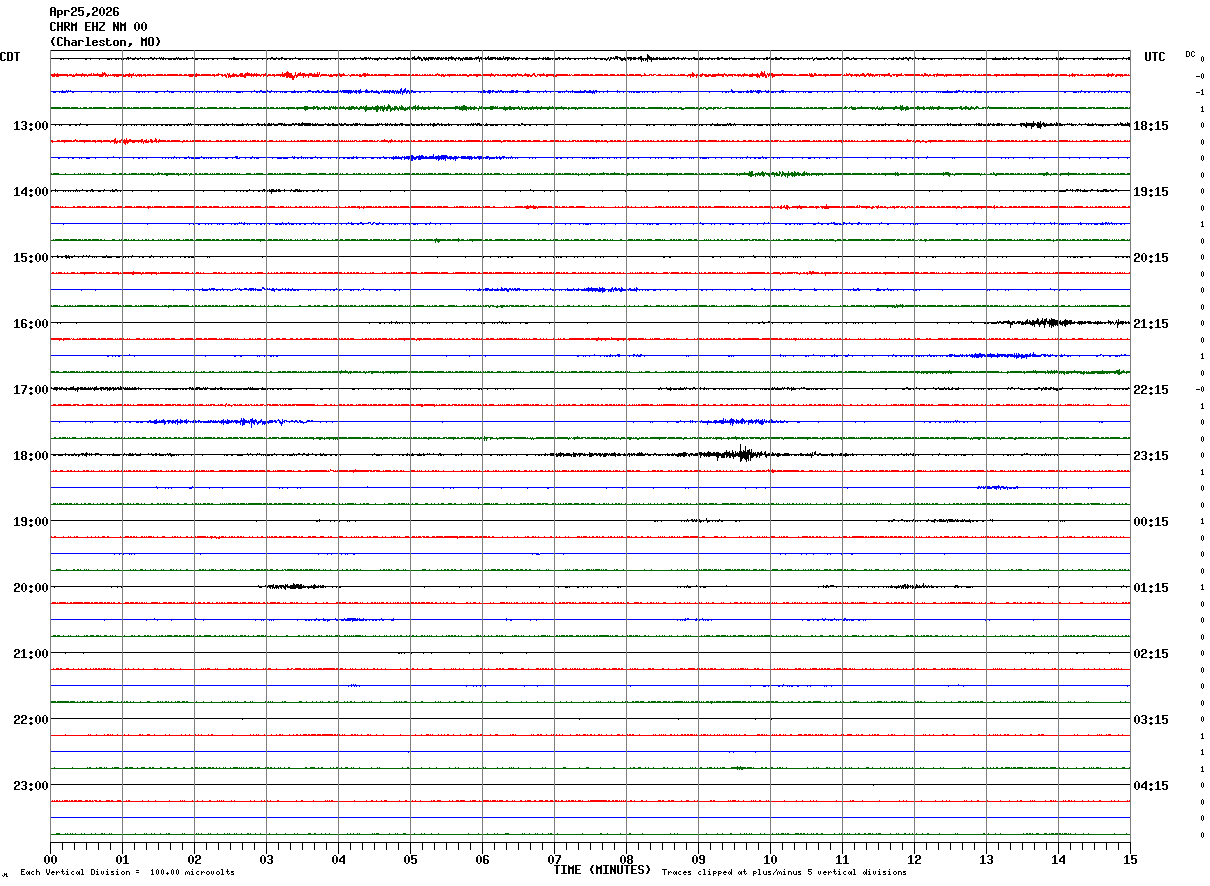Click the 00:15 UTC time label
Screen dimensions: 1210x886
1151,522
